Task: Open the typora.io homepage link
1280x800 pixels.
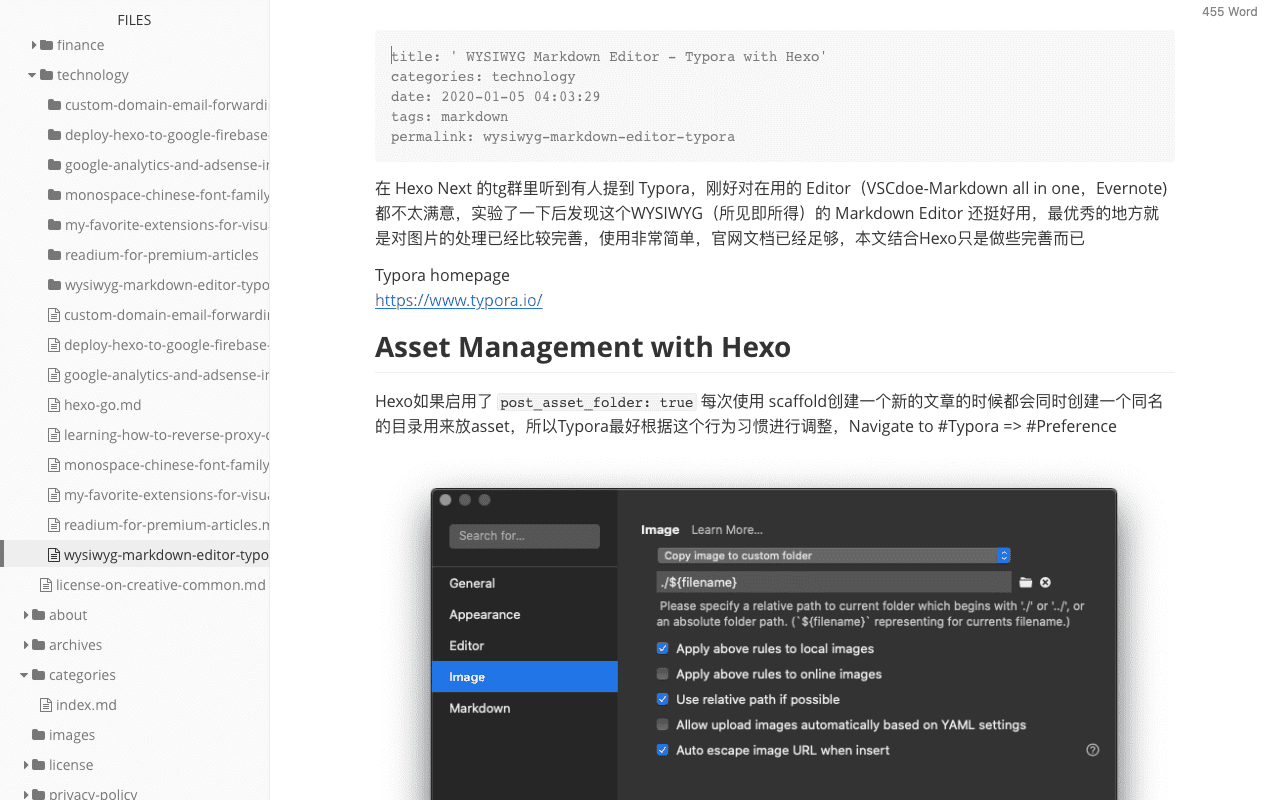Action: [x=458, y=300]
